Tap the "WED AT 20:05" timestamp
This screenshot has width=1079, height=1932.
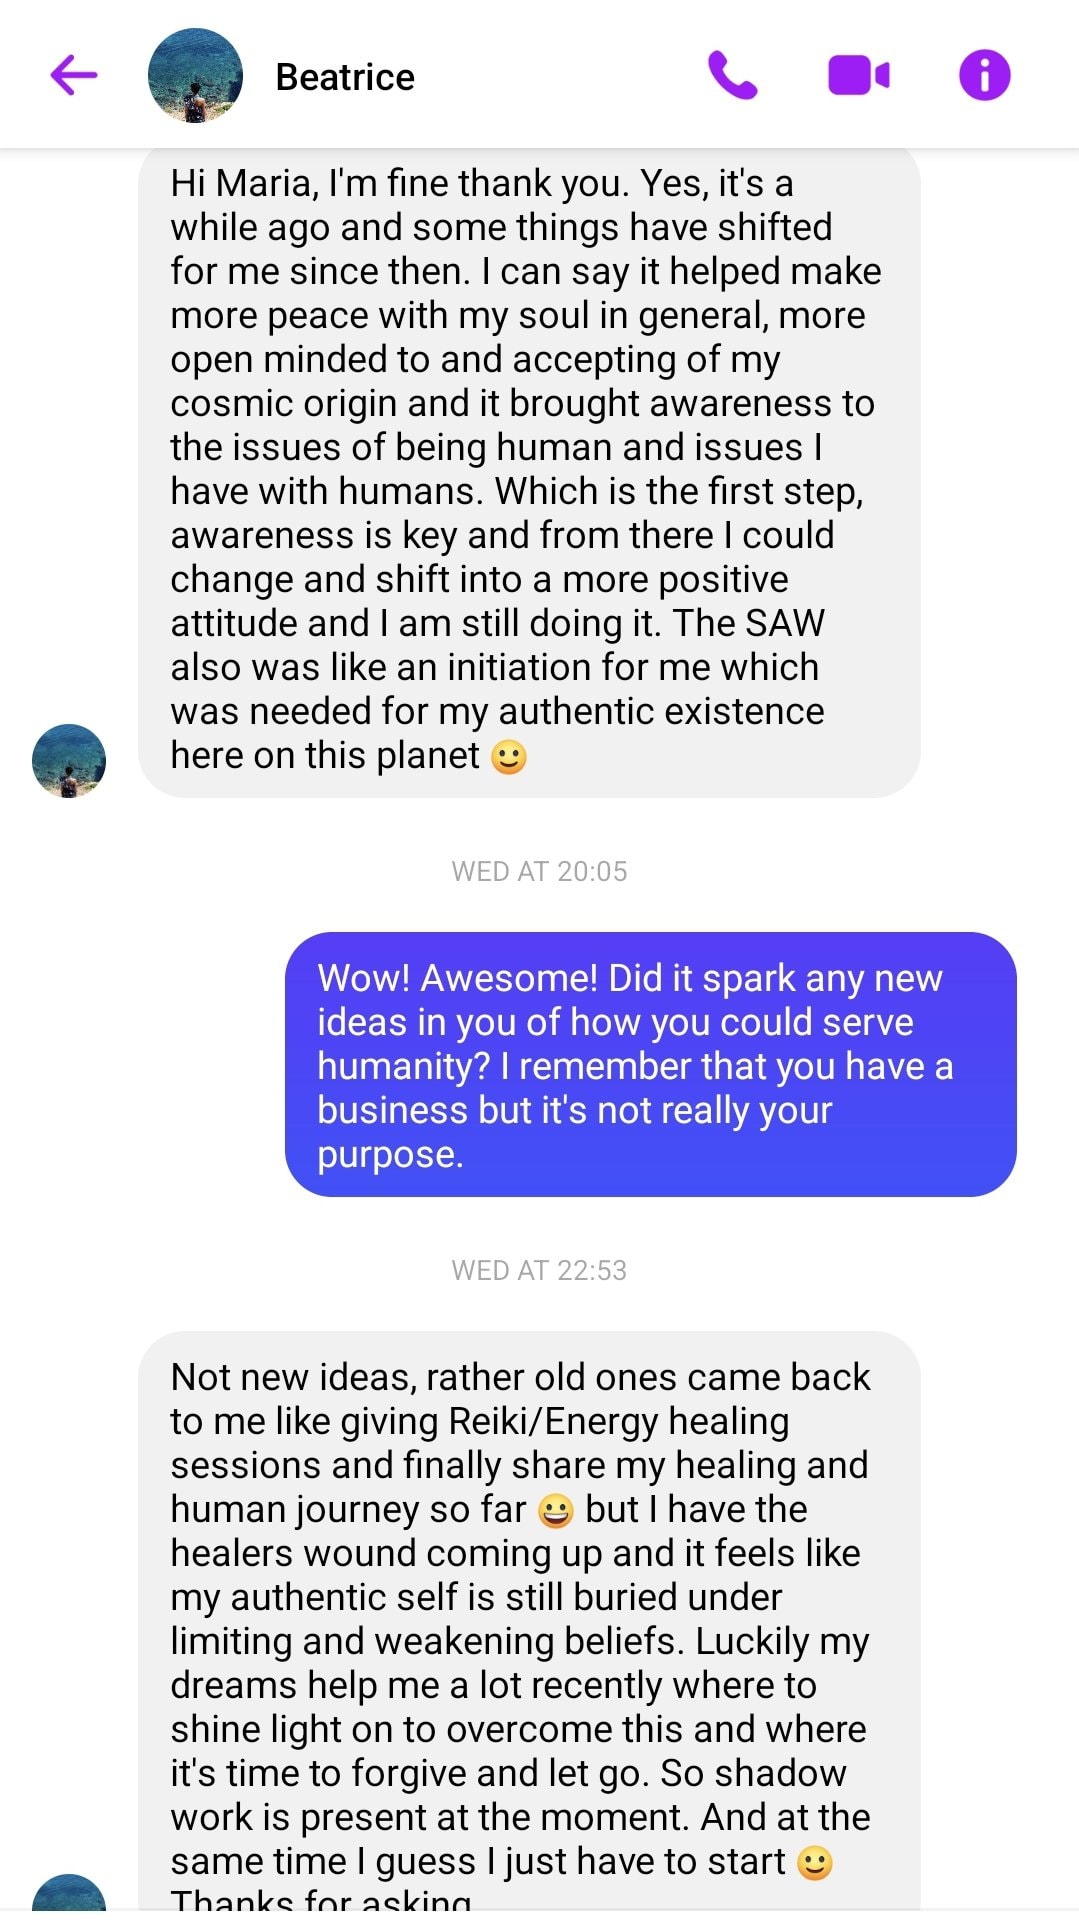539,871
